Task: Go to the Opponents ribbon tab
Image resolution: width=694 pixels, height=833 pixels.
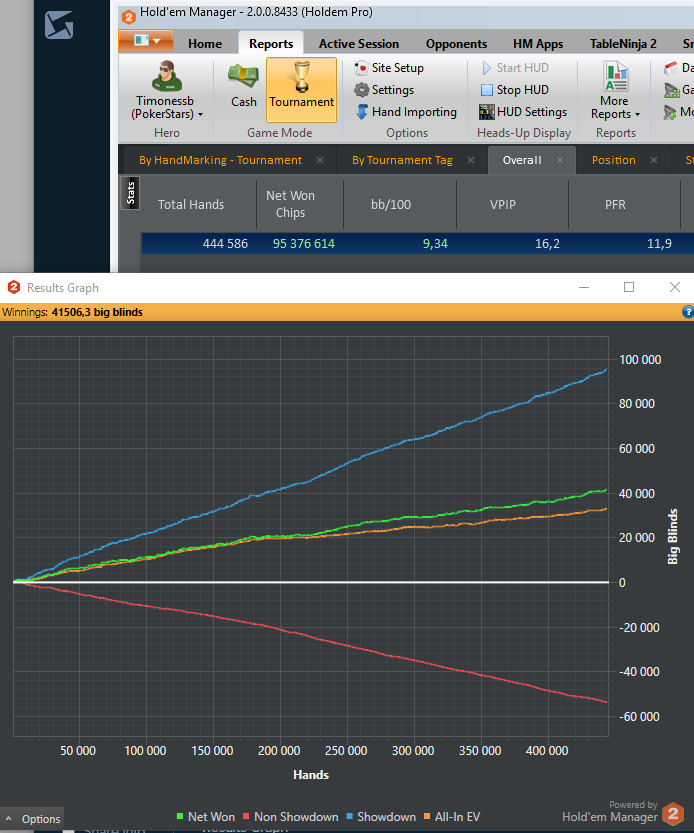Action: (456, 44)
